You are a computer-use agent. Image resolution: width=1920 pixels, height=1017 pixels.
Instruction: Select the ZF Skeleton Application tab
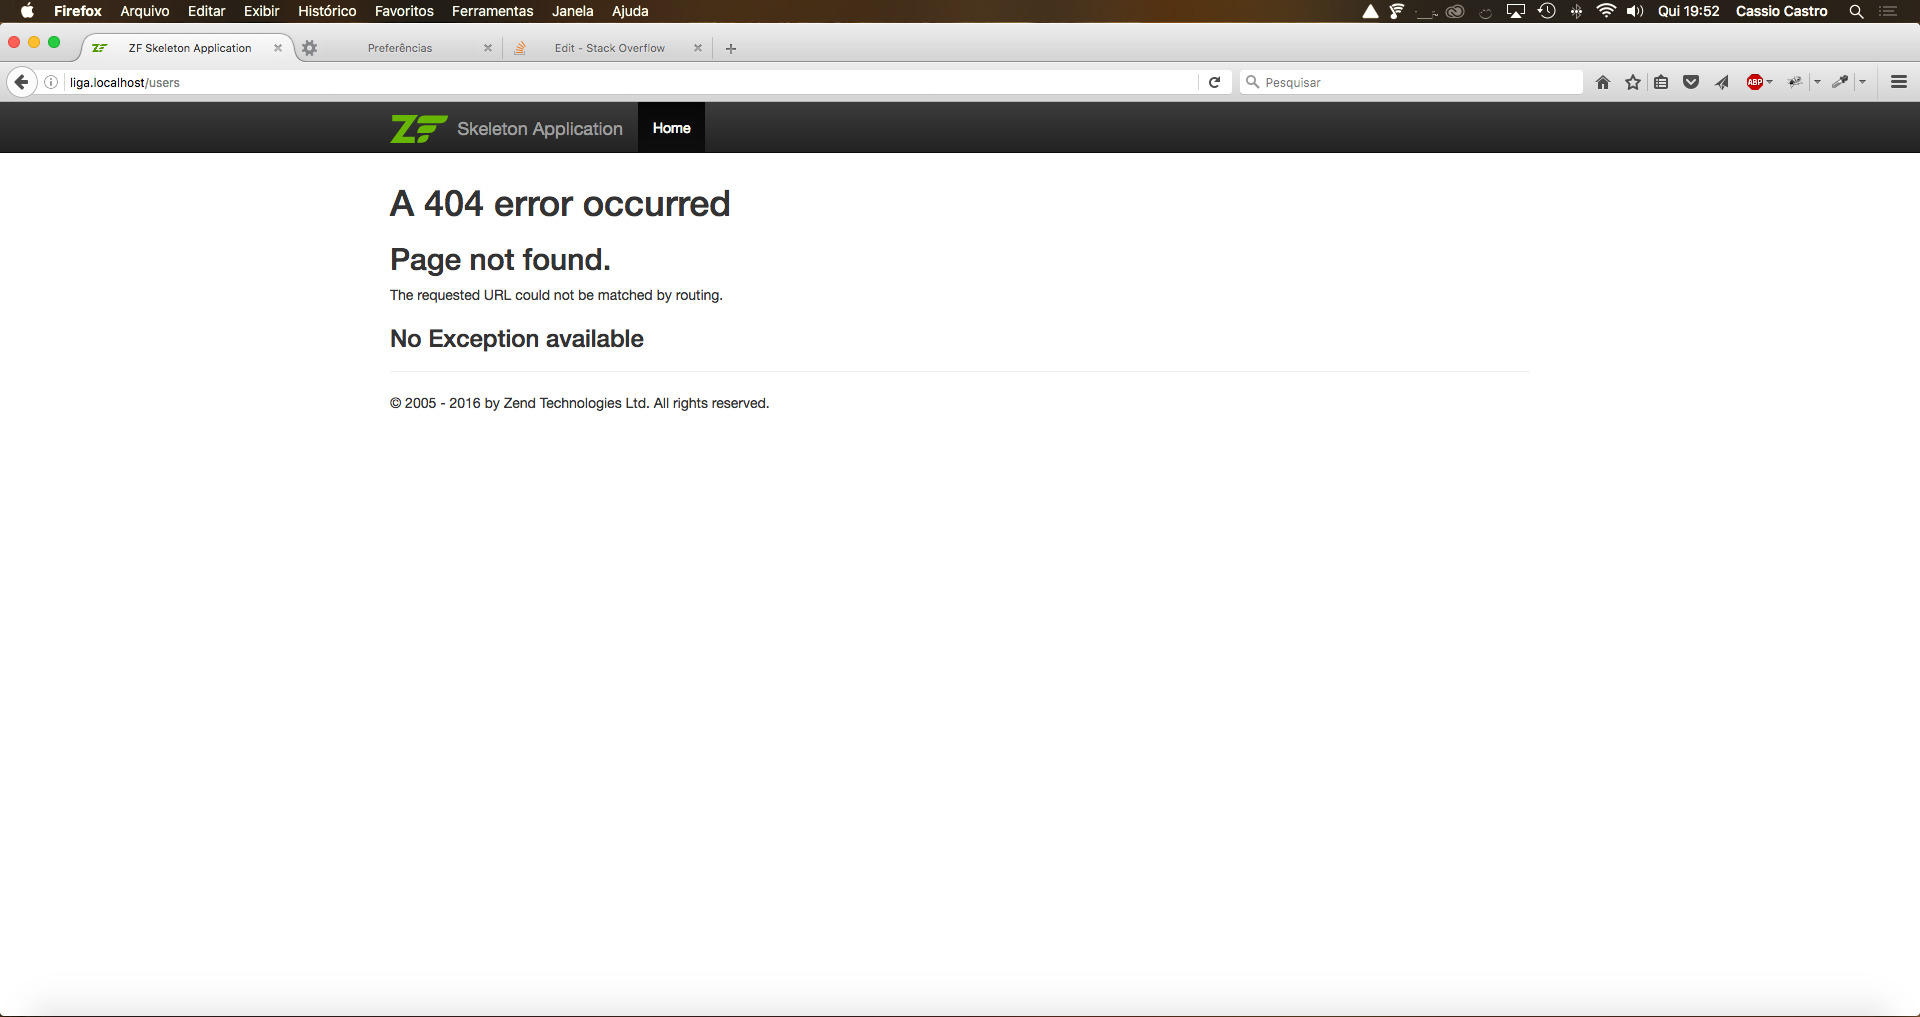189,48
